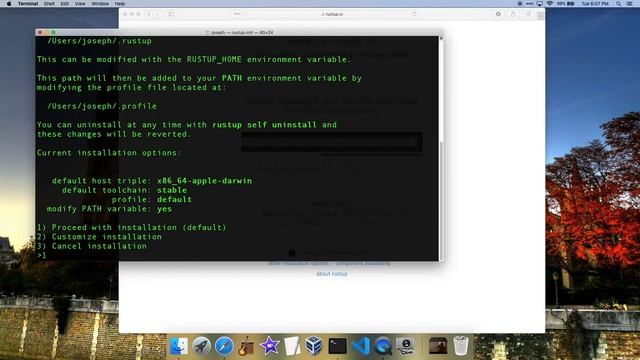
Task: Open the Terminal application menu
Action: [x=28, y=3]
